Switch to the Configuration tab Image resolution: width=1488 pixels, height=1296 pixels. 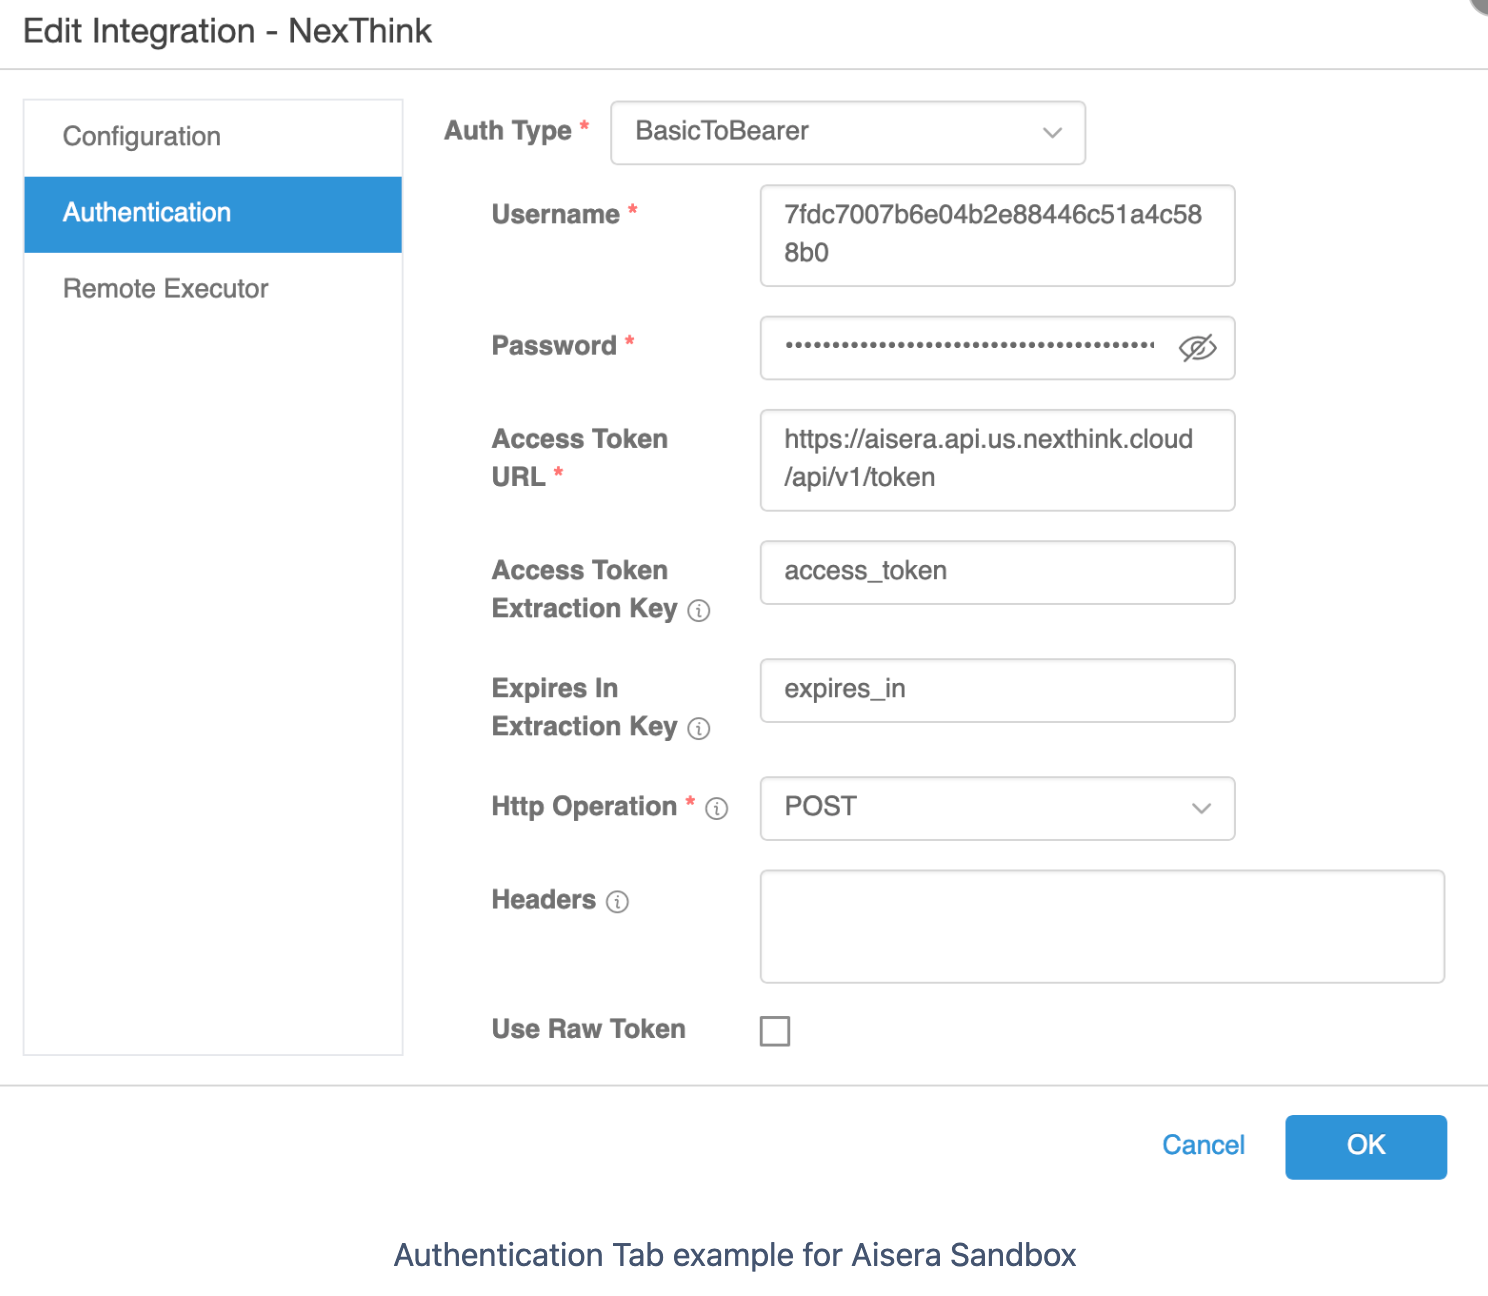click(142, 137)
